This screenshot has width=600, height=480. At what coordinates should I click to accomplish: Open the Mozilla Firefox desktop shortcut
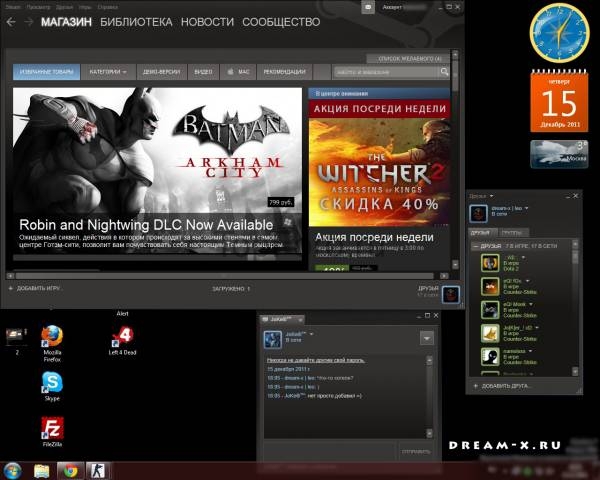tap(52, 343)
